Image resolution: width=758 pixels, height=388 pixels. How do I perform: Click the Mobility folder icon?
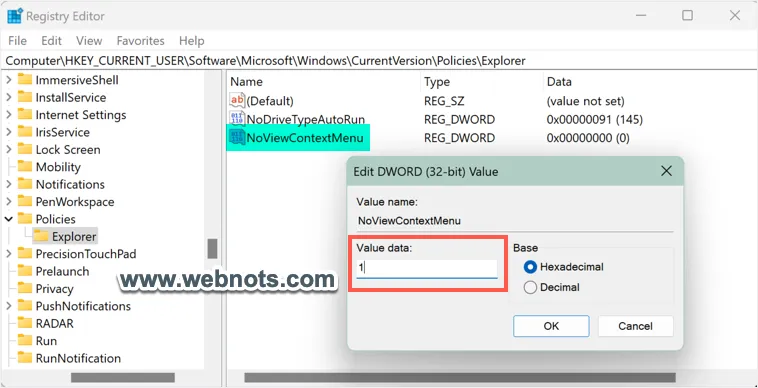25,167
